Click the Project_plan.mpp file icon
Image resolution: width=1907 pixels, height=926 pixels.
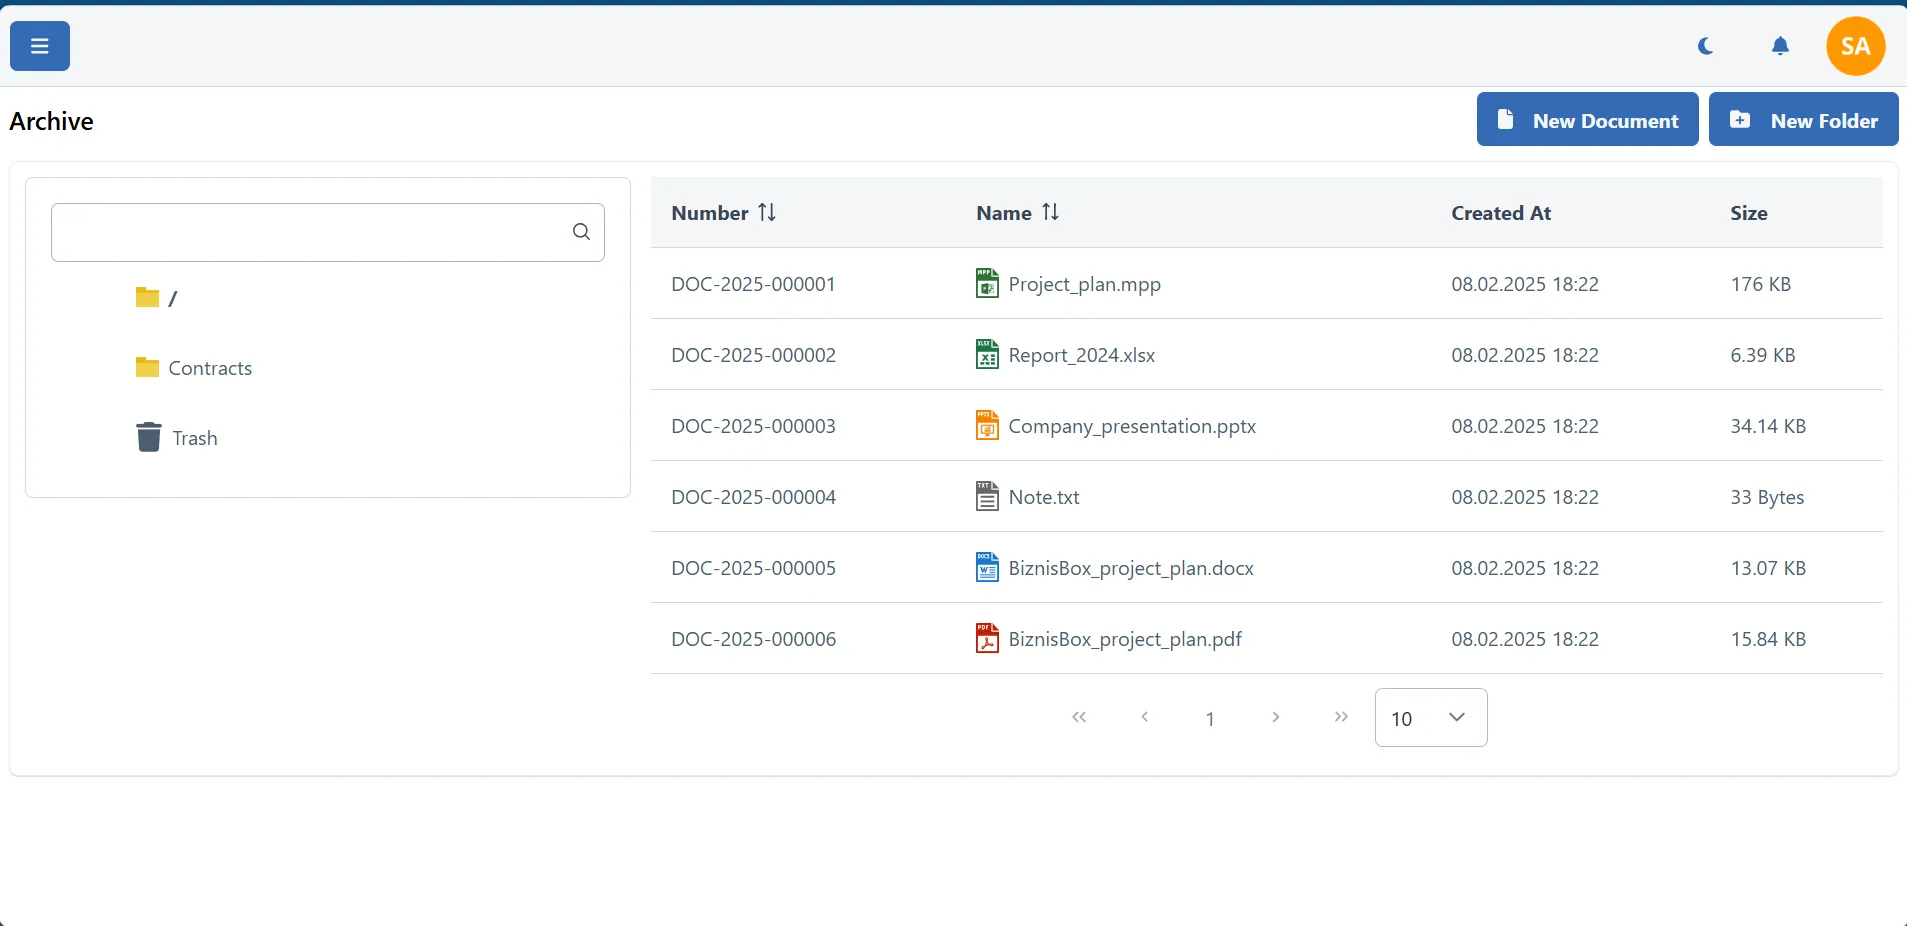(987, 284)
